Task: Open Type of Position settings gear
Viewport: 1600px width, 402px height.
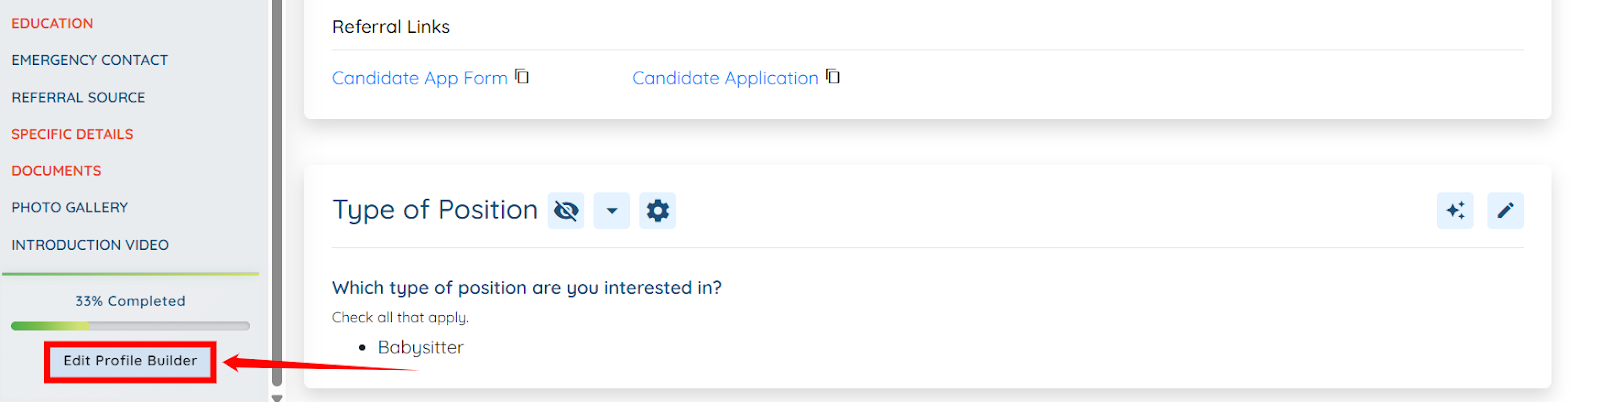Action: tap(657, 211)
